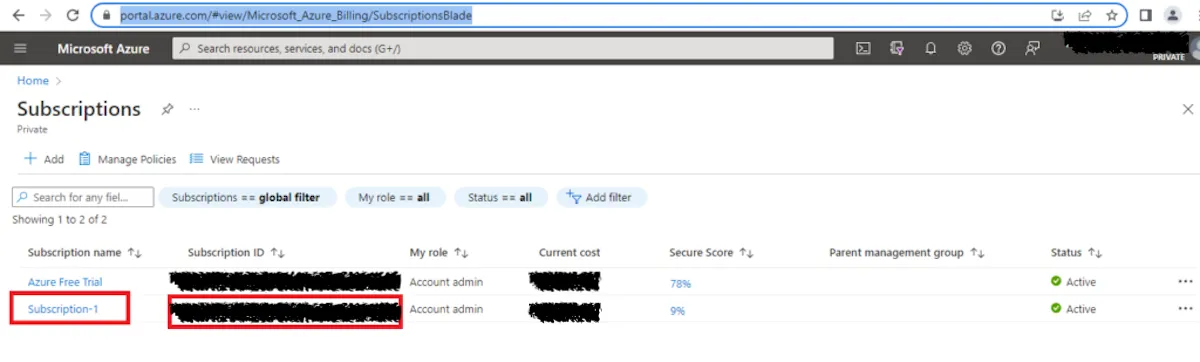This screenshot has height=362, width=1200.
Task: Click Active status in the Azure Free Trial row
Action: click(1074, 282)
